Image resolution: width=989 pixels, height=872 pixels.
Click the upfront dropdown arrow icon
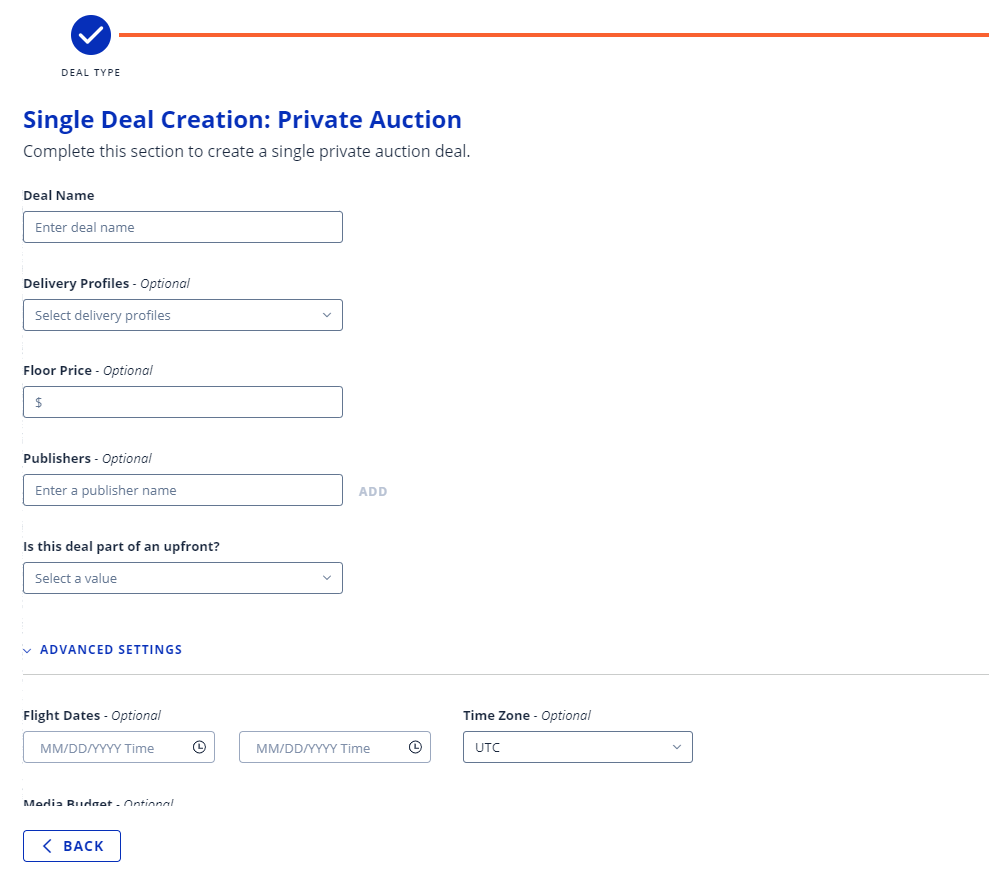tap(327, 578)
